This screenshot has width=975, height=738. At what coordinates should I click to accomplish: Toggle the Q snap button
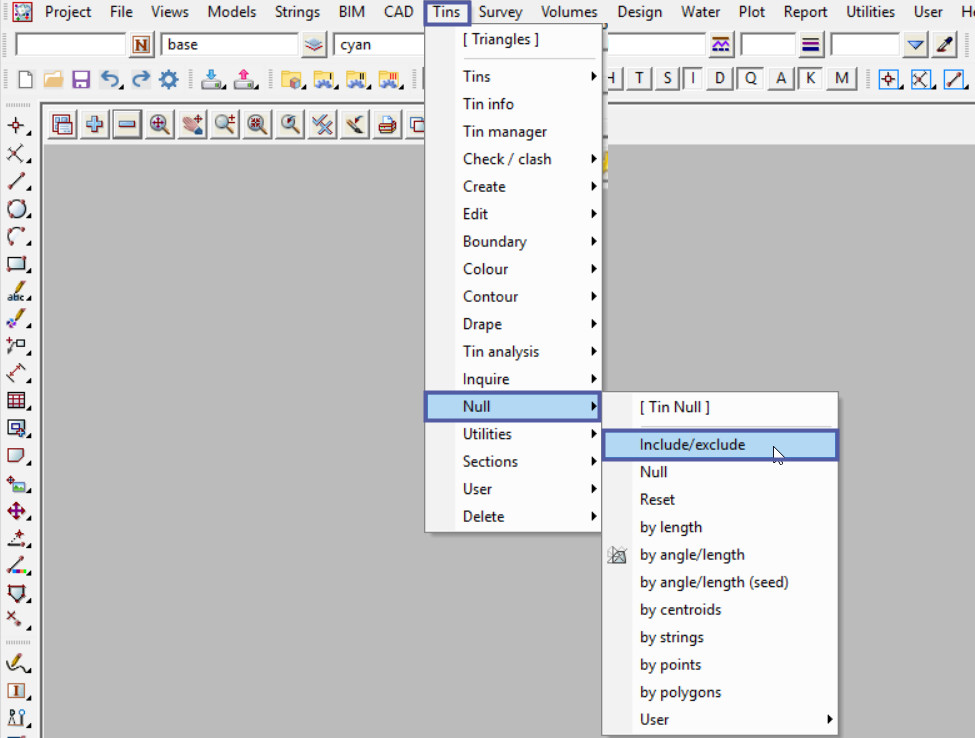tap(750, 79)
